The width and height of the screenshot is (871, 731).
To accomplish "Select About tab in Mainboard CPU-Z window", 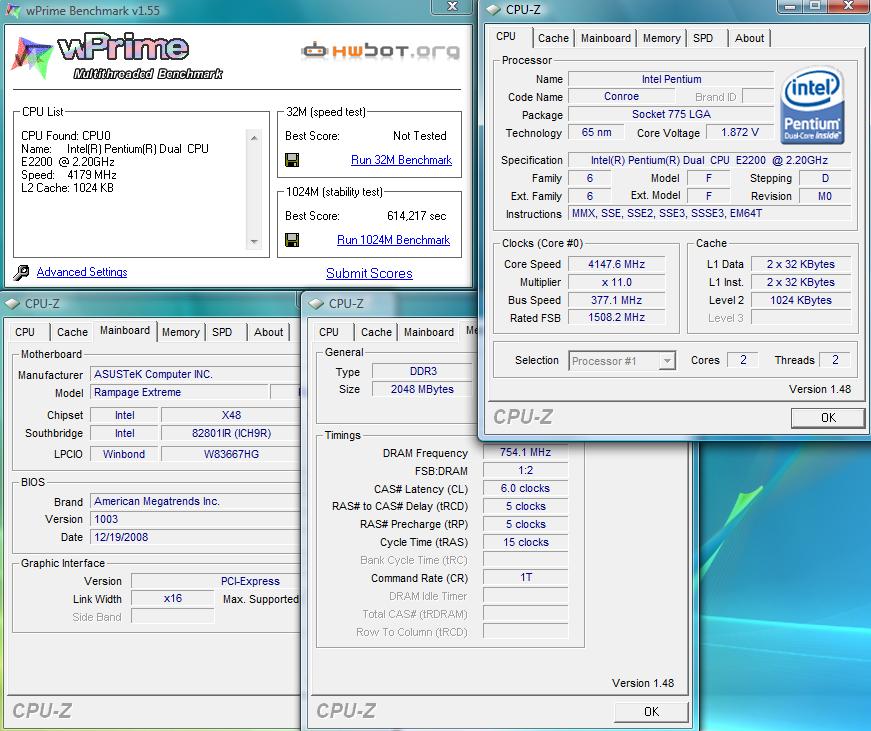I will pos(268,332).
